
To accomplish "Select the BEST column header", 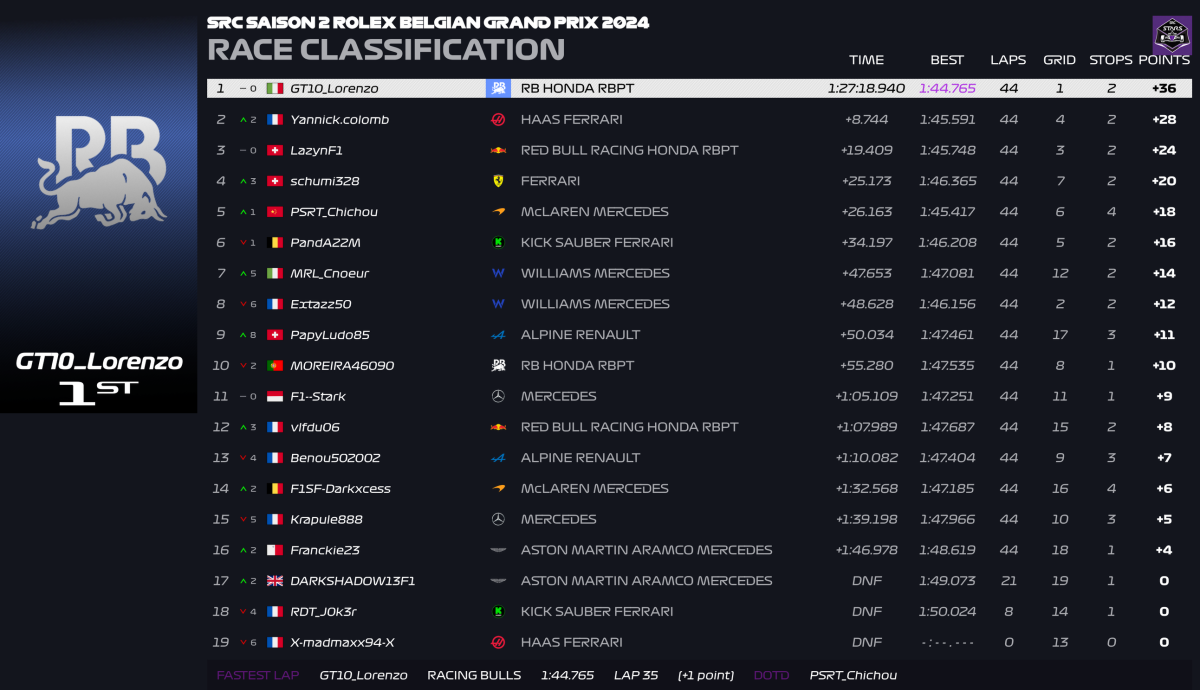I will pos(946,60).
